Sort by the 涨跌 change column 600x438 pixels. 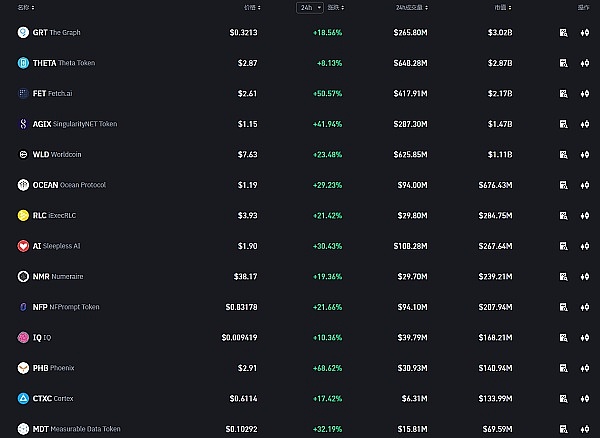pyautogui.click(x=334, y=7)
